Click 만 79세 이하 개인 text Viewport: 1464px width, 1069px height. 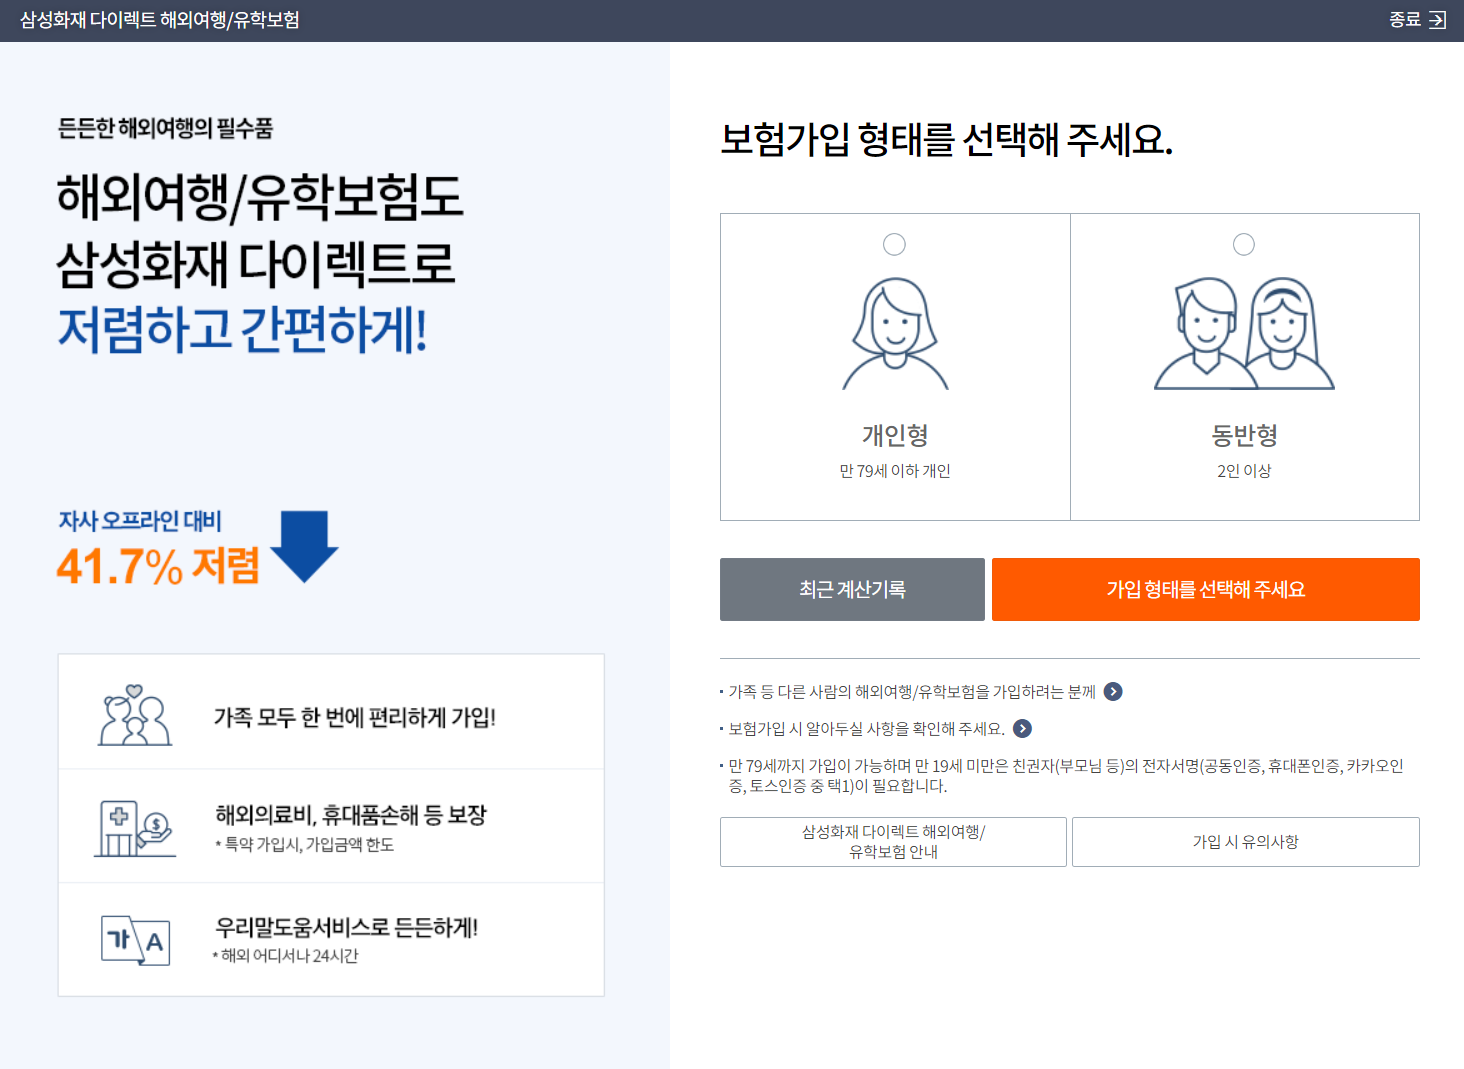pos(895,471)
